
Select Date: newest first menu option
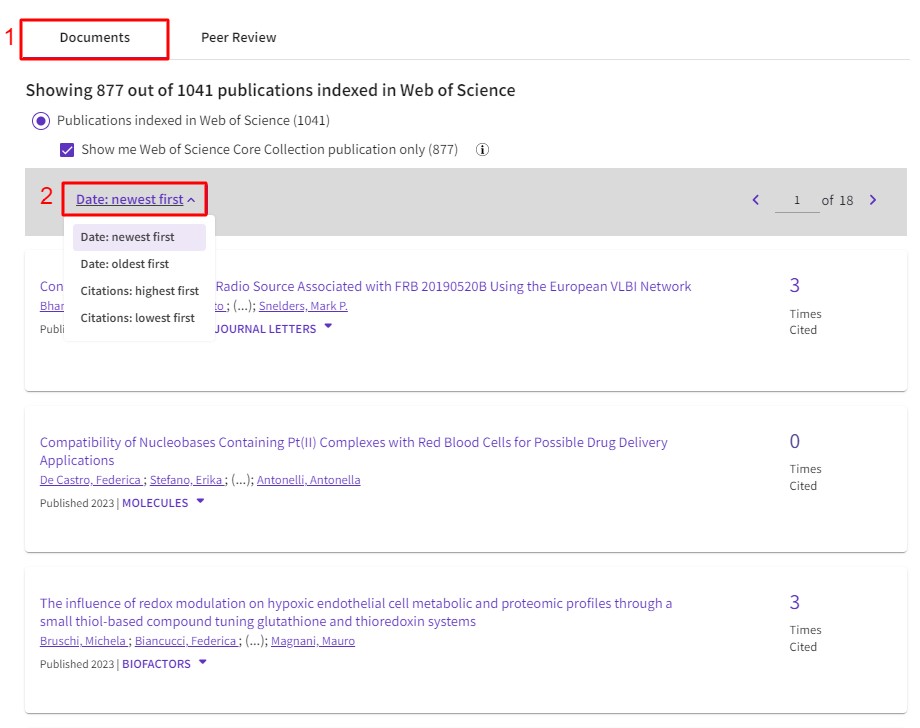pyautogui.click(x=128, y=237)
